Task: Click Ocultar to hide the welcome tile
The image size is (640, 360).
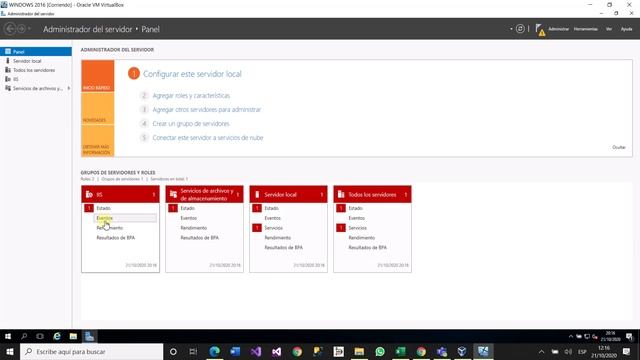Action: 619,147
